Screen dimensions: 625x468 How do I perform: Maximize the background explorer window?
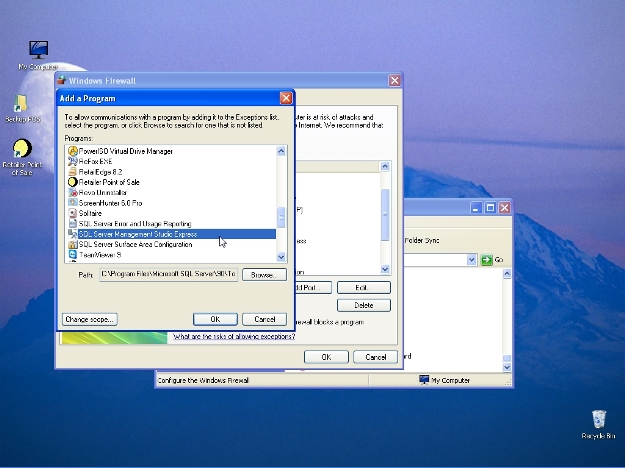[x=490, y=208]
